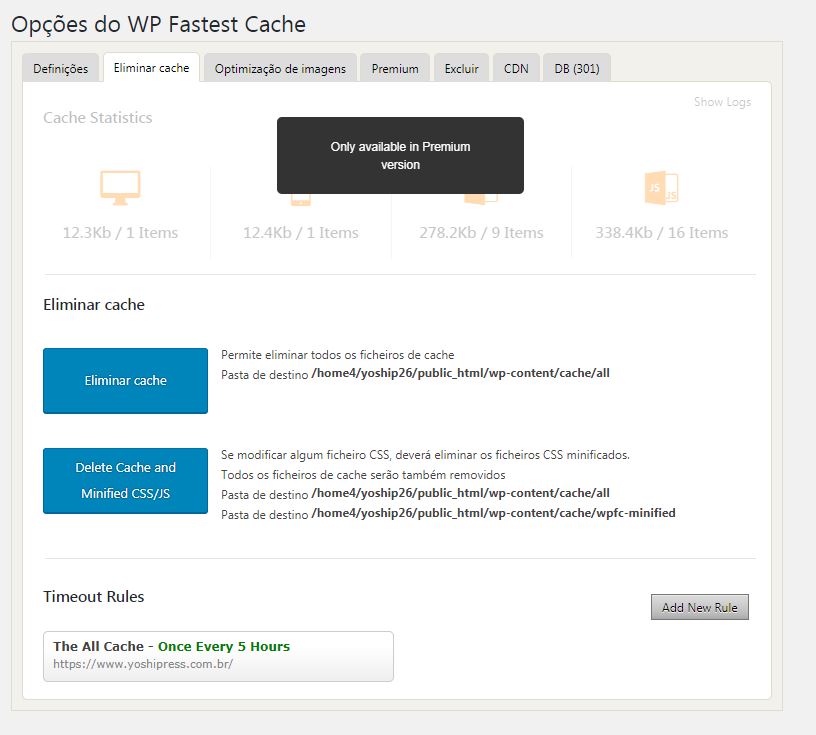Click the 338.4Kb / 16 Items statistic
816x735 pixels.
pyautogui.click(x=661, y=232)
